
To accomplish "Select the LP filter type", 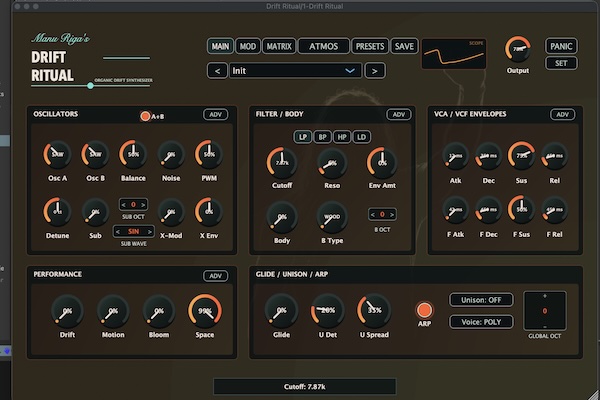I will pyautogui.click(x=303, y=137).
